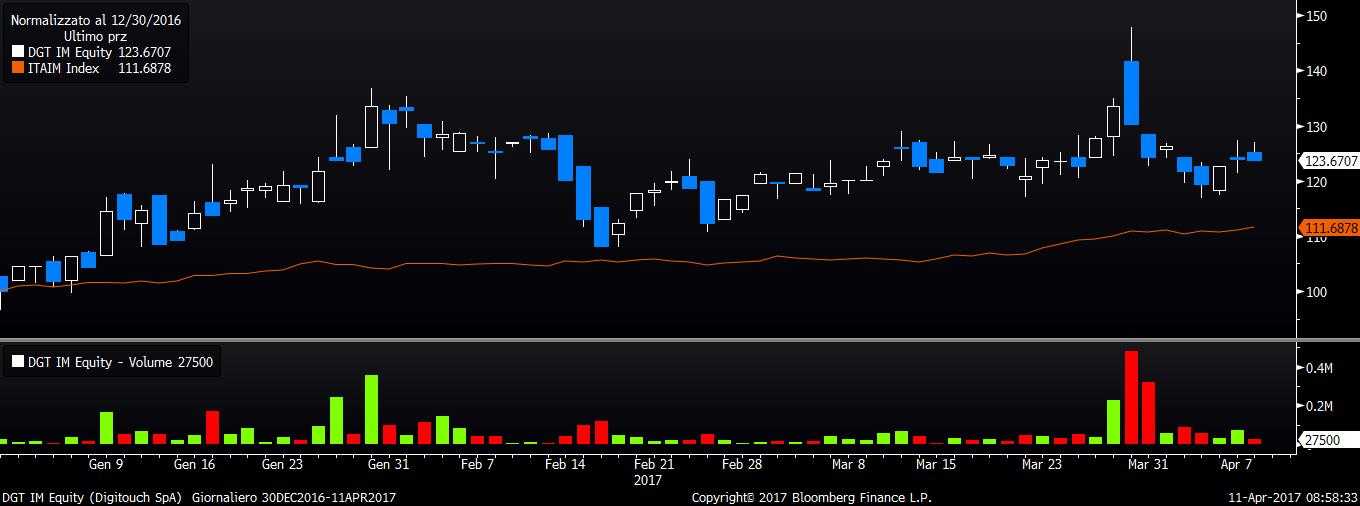Click the 123.6707 last price axis tag
Viewport: 1360px width, 506px height.
[x=1328, y=160]
